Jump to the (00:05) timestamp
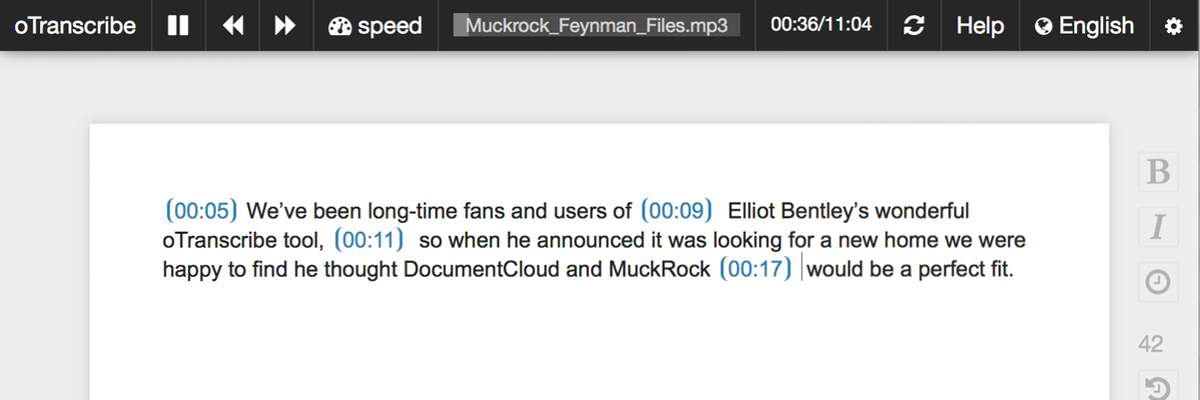Screen dimensions: 1200x400 201,211
